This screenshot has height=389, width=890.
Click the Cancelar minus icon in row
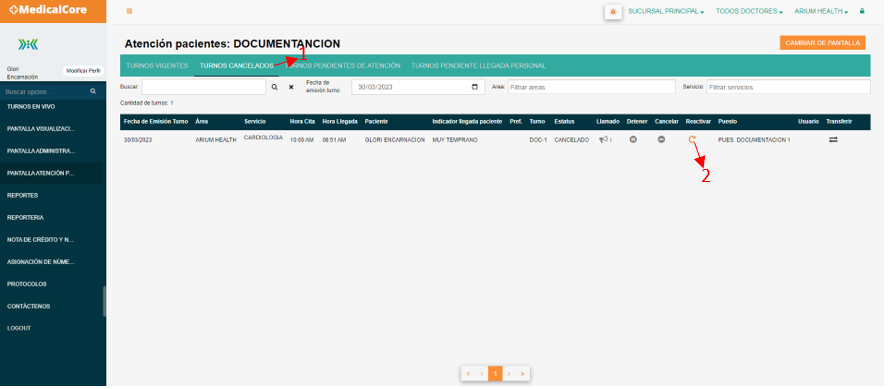(x=661, y=140)
